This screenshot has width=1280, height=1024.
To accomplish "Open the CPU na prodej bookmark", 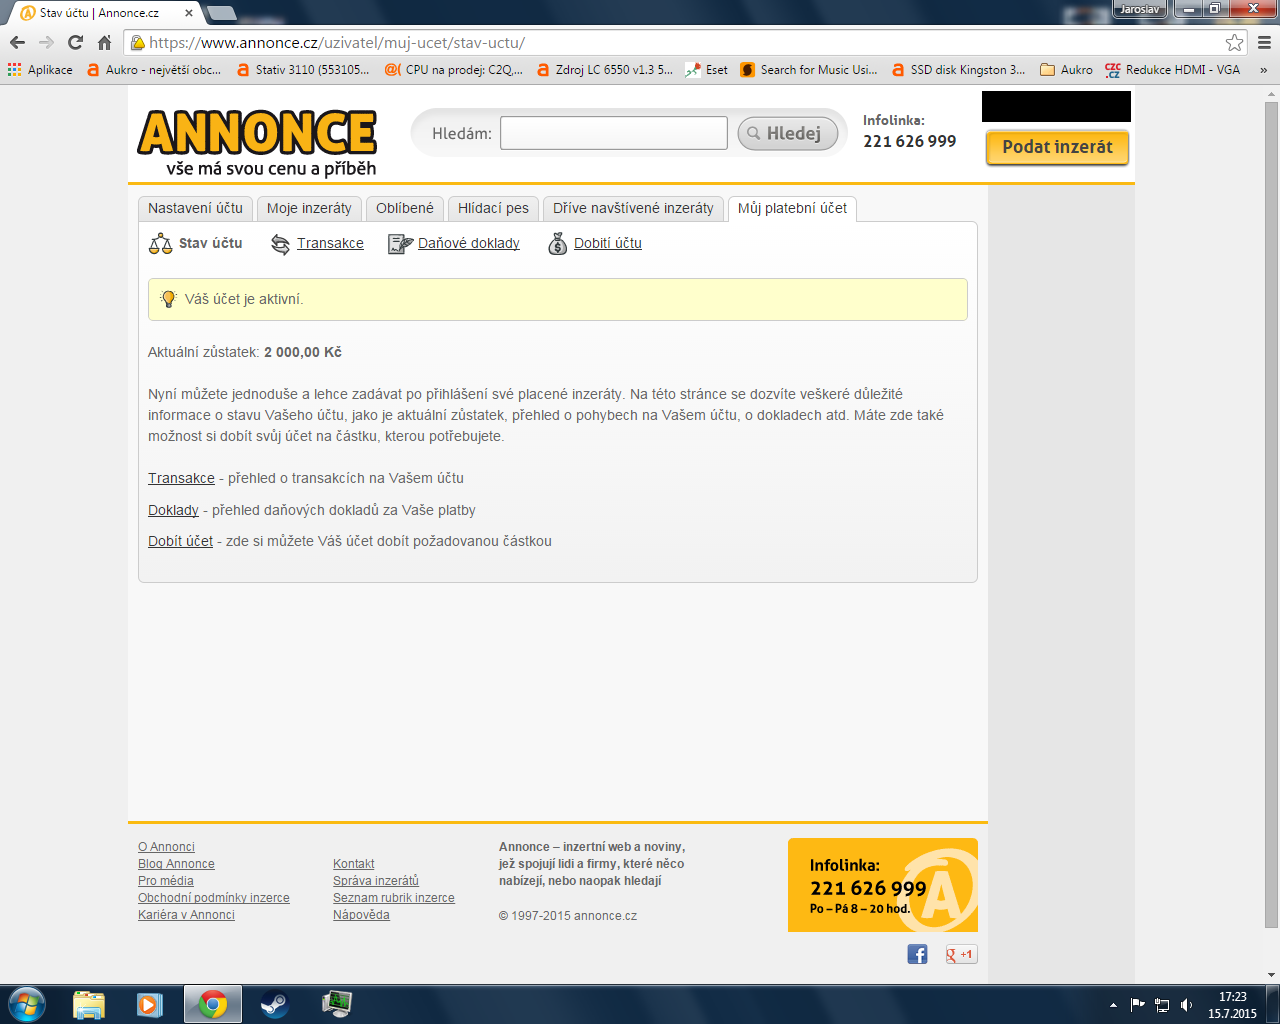I will [454, 70].
